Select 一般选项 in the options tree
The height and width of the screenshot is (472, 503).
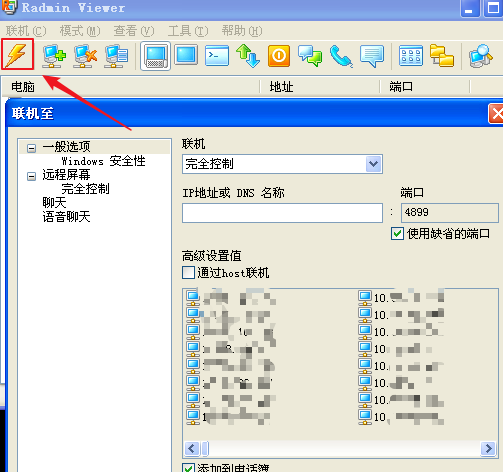click(66, 147)
